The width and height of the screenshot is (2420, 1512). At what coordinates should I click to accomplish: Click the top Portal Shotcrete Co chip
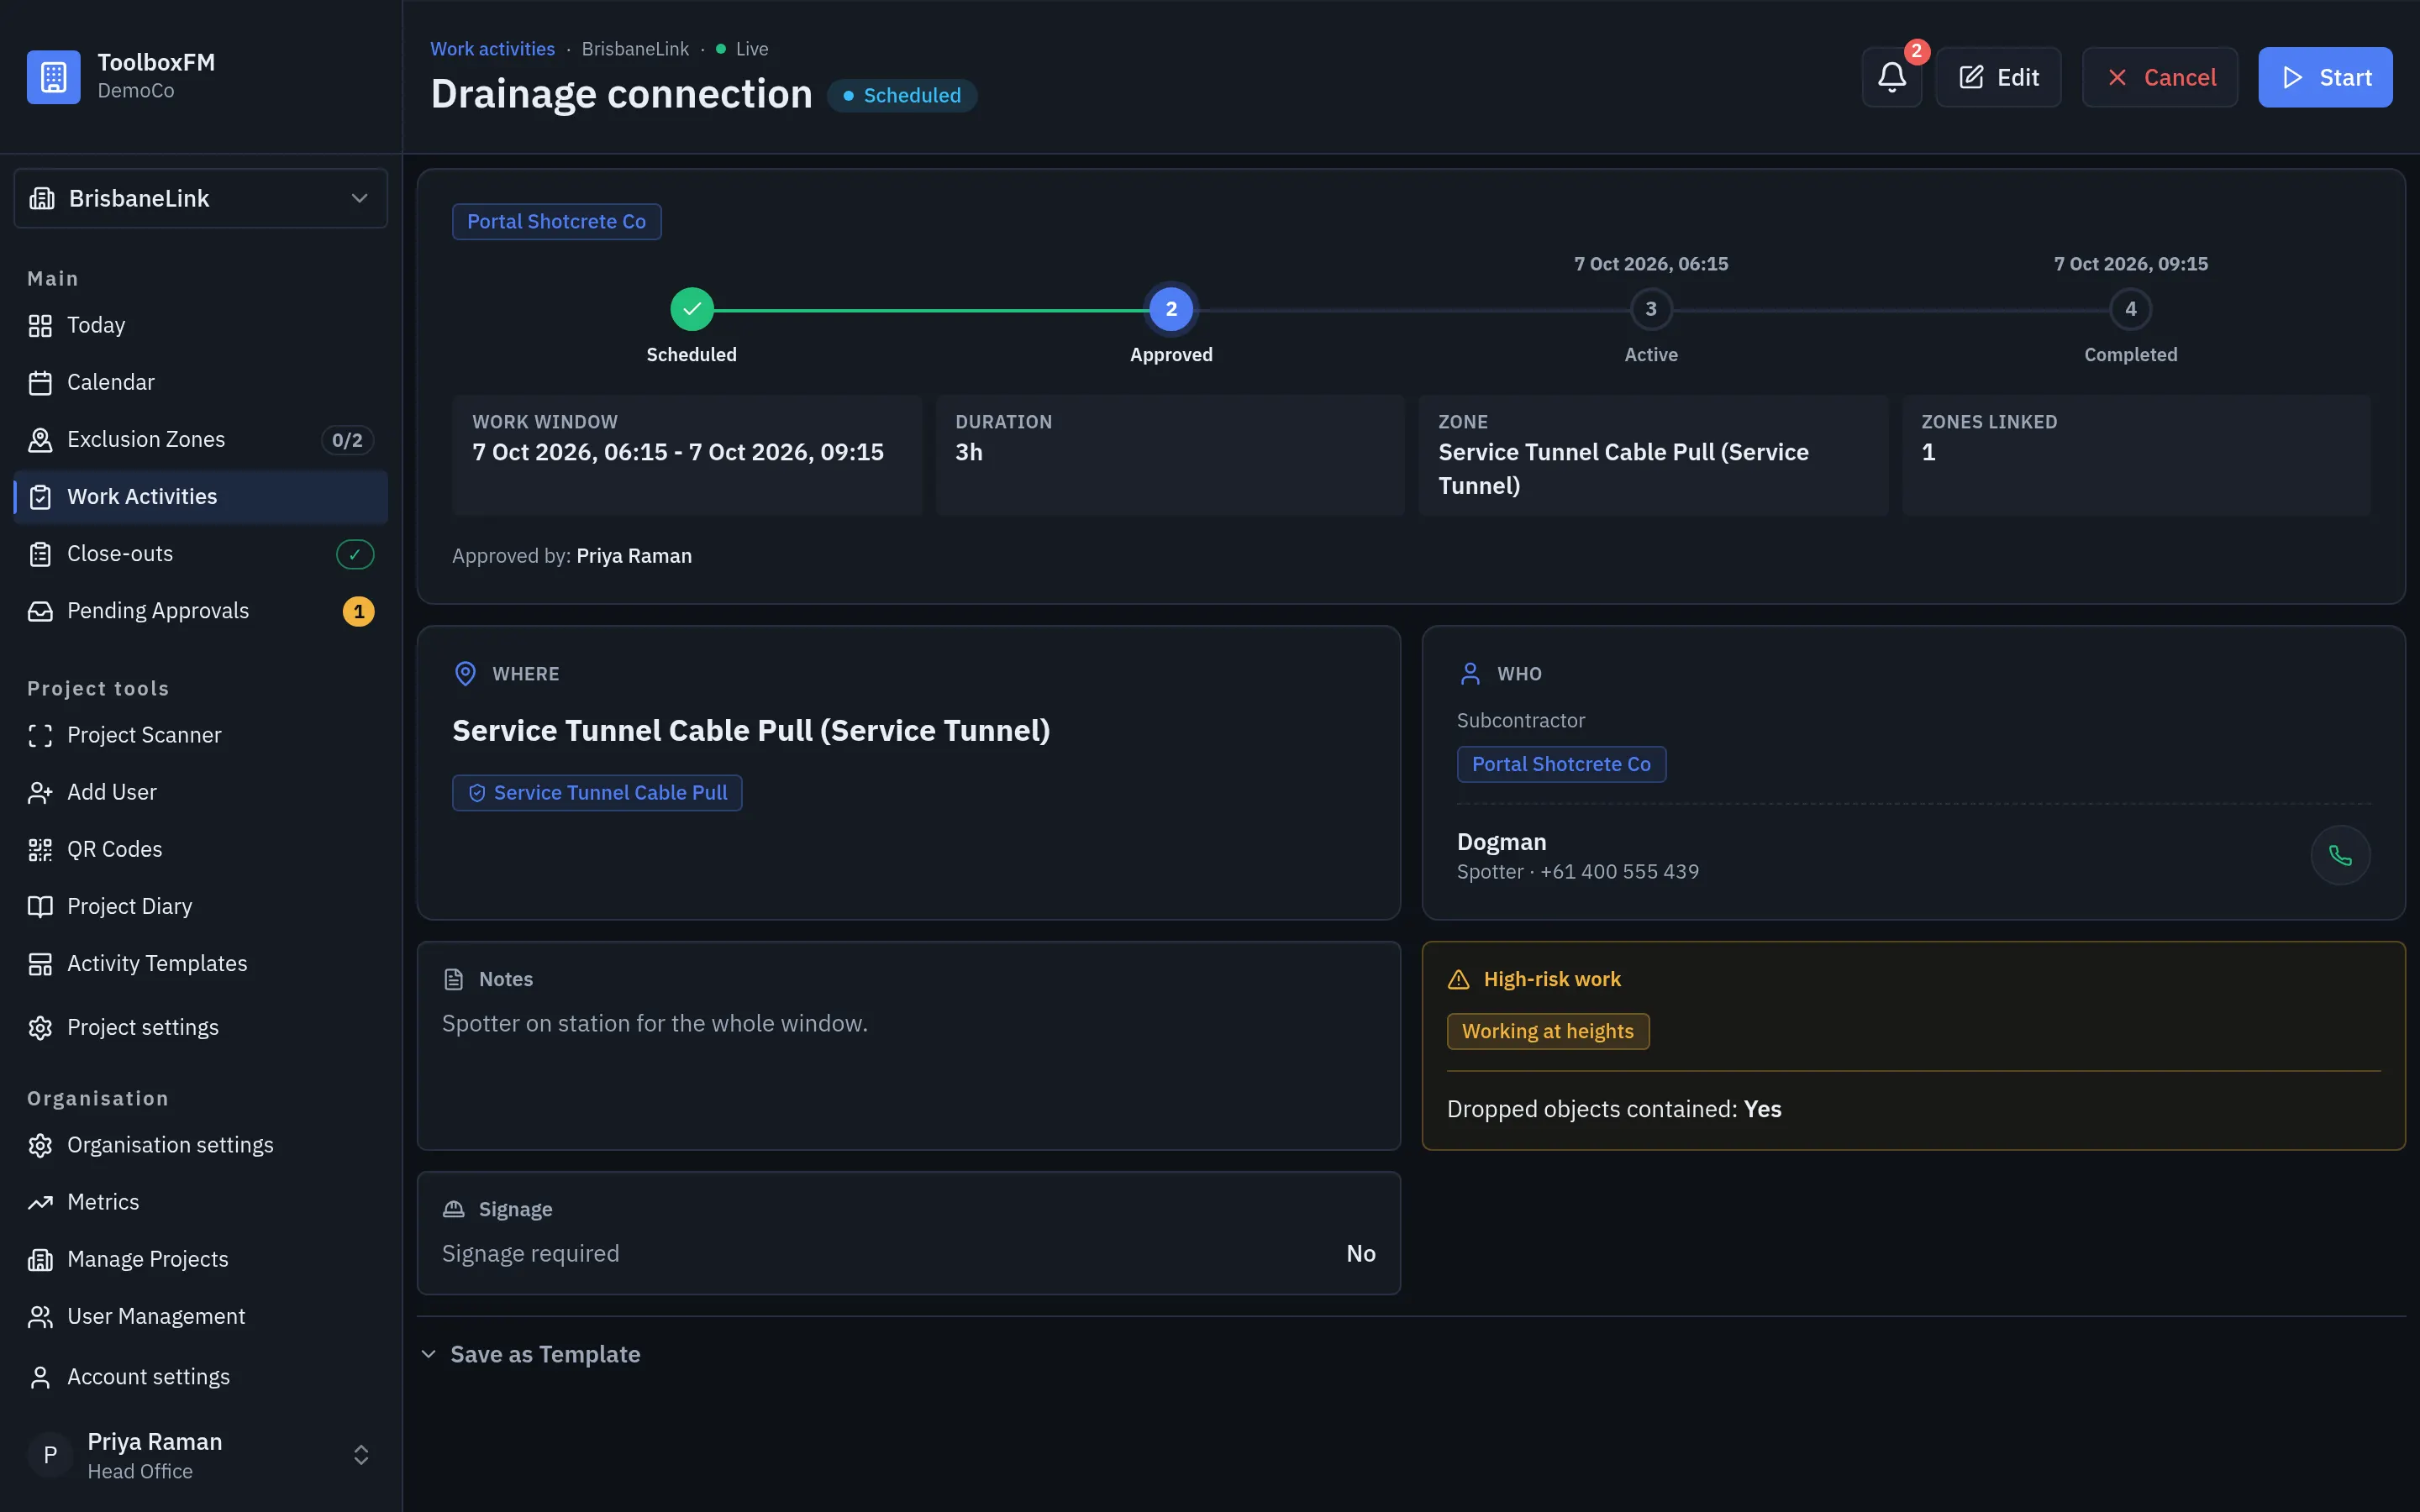point(556,221)
